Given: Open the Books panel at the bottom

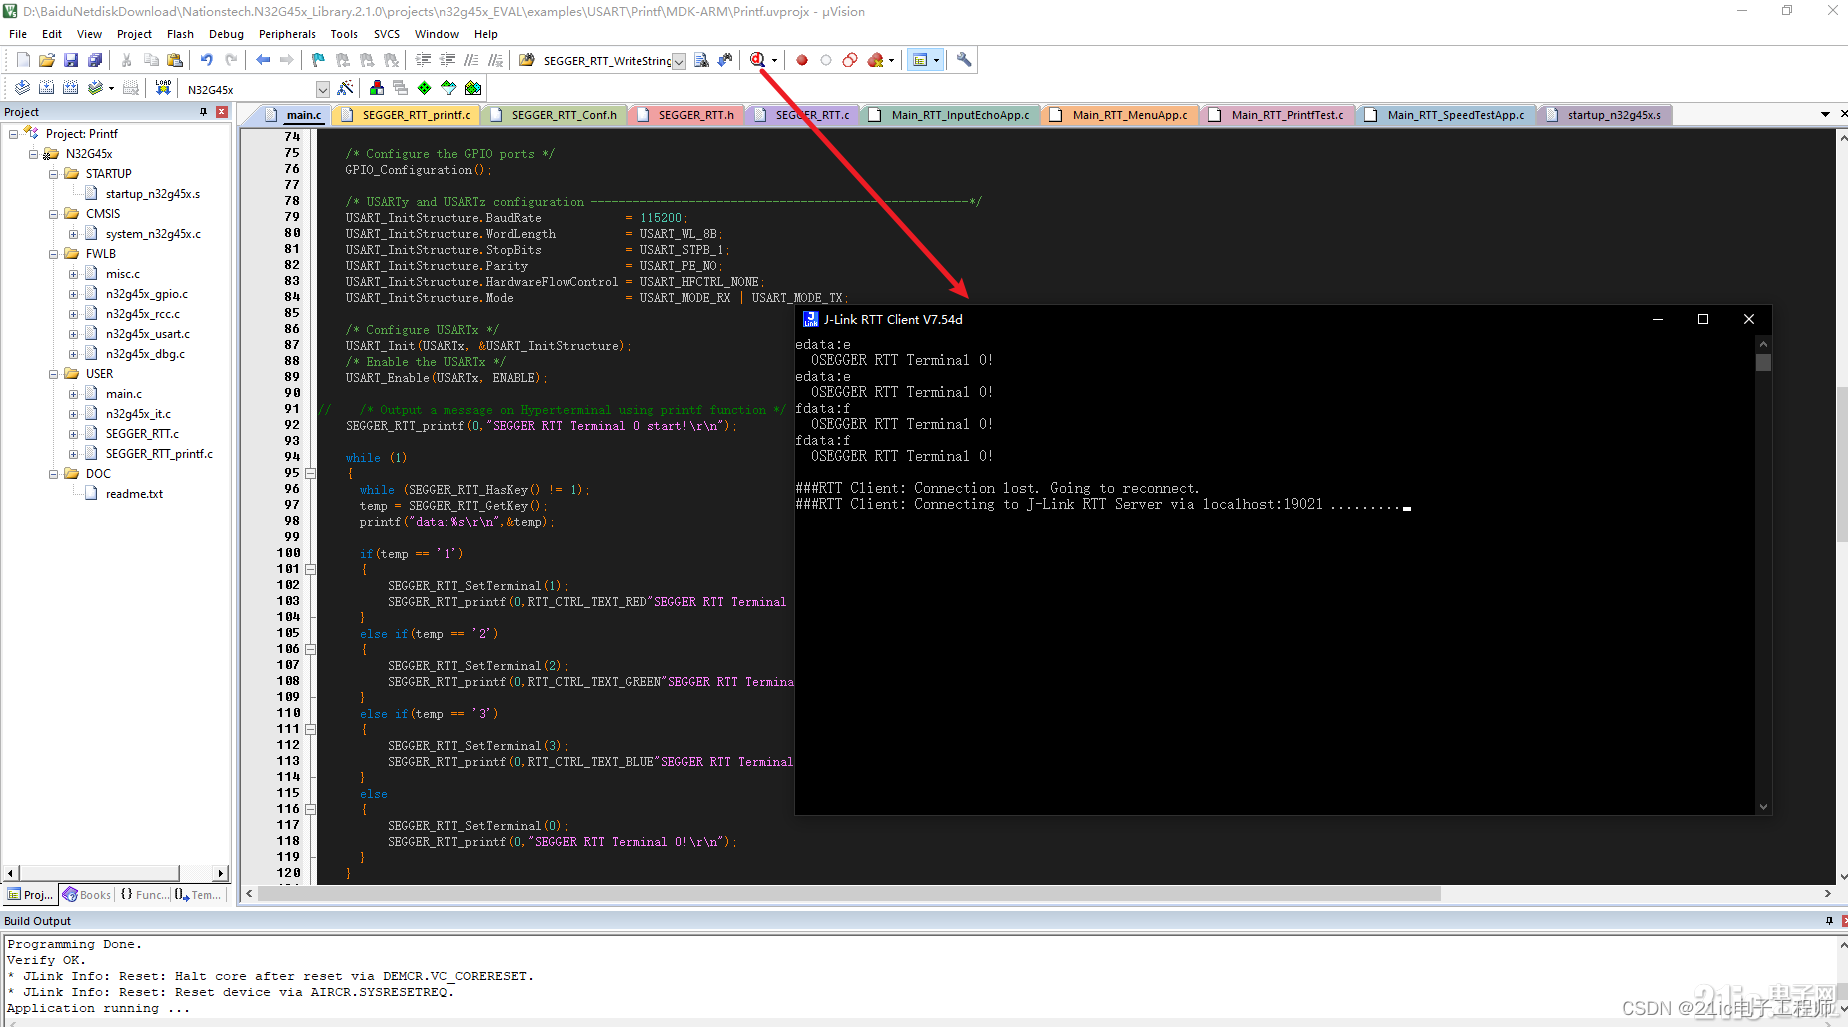Looking at the screenshot, I should coord(88,894).
